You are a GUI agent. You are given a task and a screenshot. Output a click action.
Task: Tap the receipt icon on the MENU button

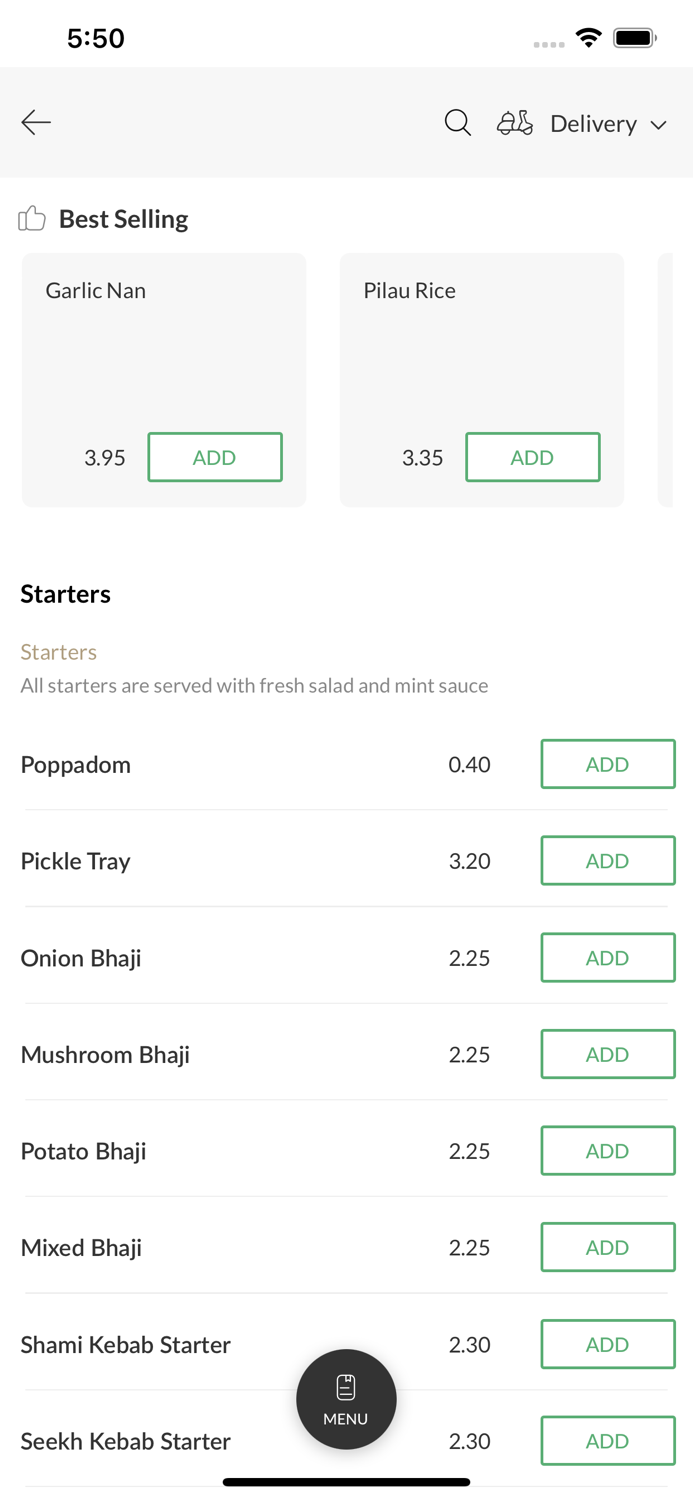coord(346,1386)
